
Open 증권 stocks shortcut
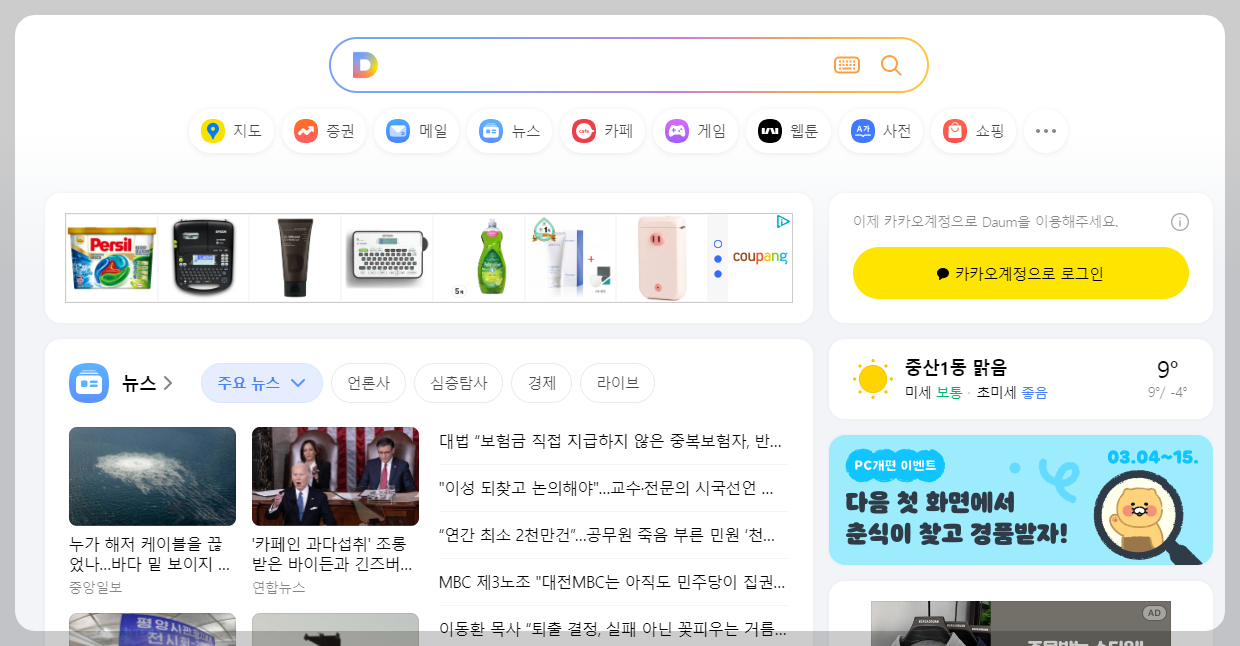coord(324,131)
